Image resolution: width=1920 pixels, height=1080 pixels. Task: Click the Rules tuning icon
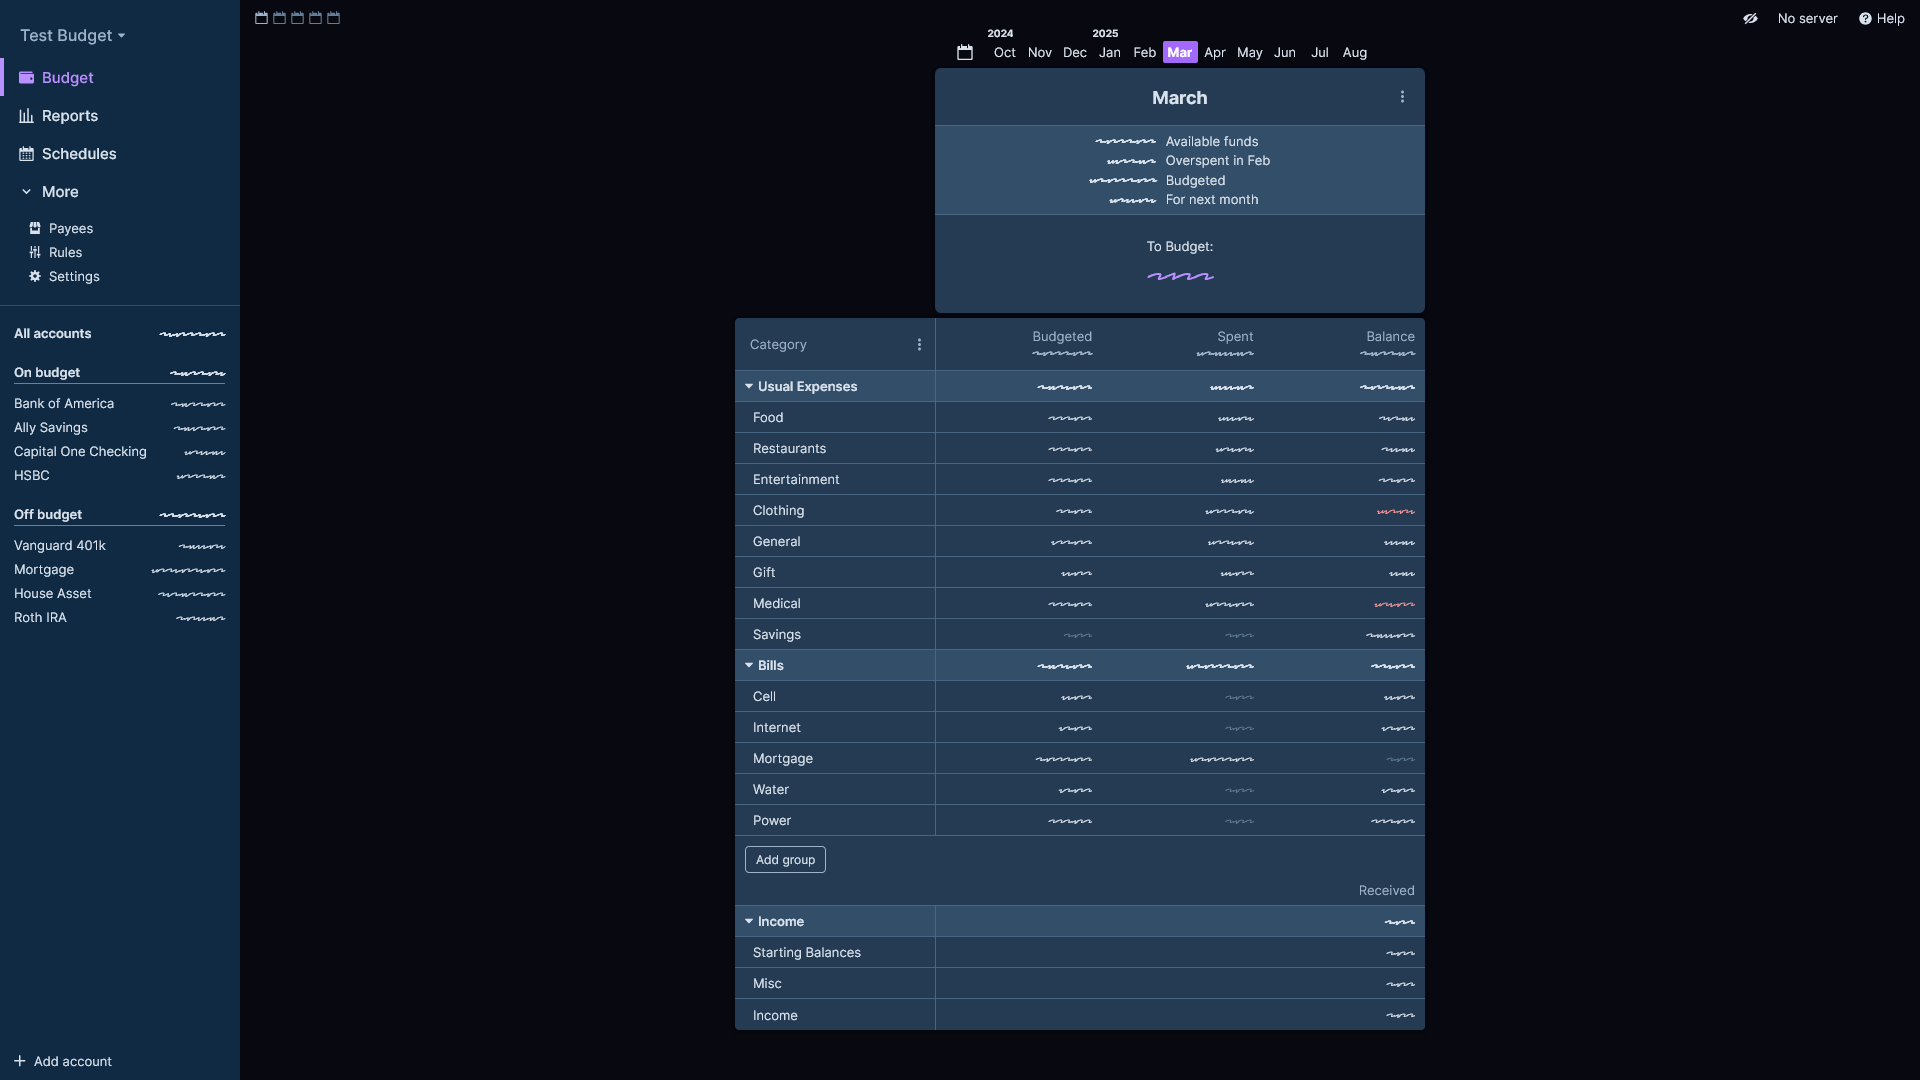[35, 253]
